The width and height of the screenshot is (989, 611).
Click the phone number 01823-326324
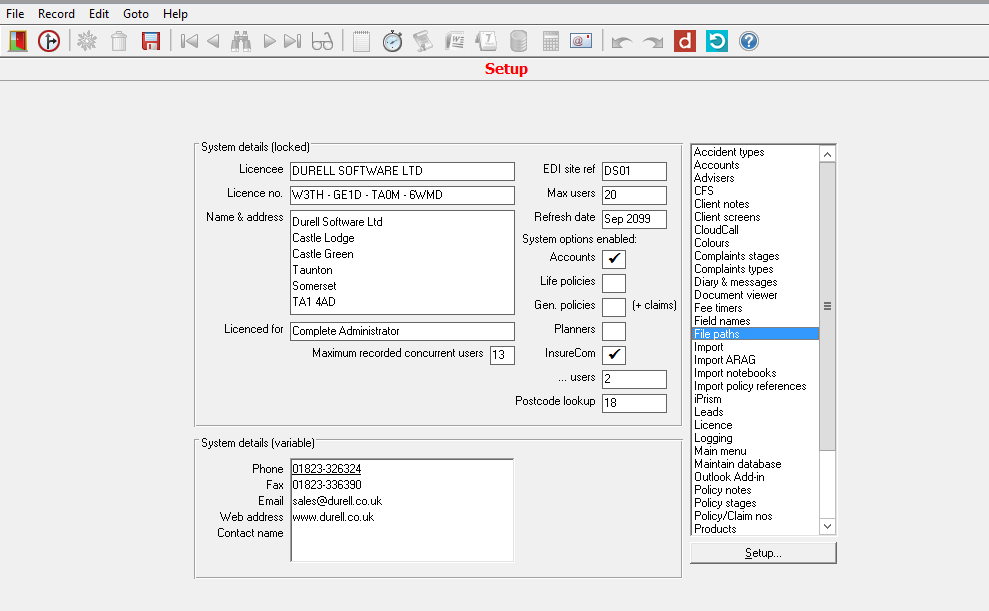pyautogui.click(x=327, y=469)
